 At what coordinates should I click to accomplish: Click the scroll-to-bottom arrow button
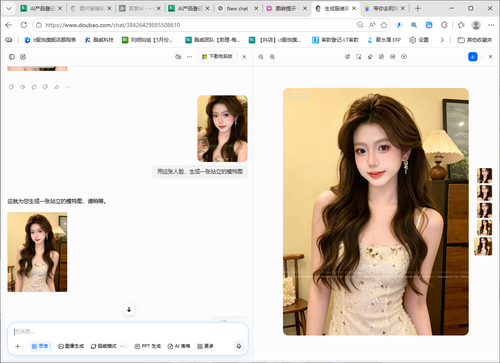point(129,309)
